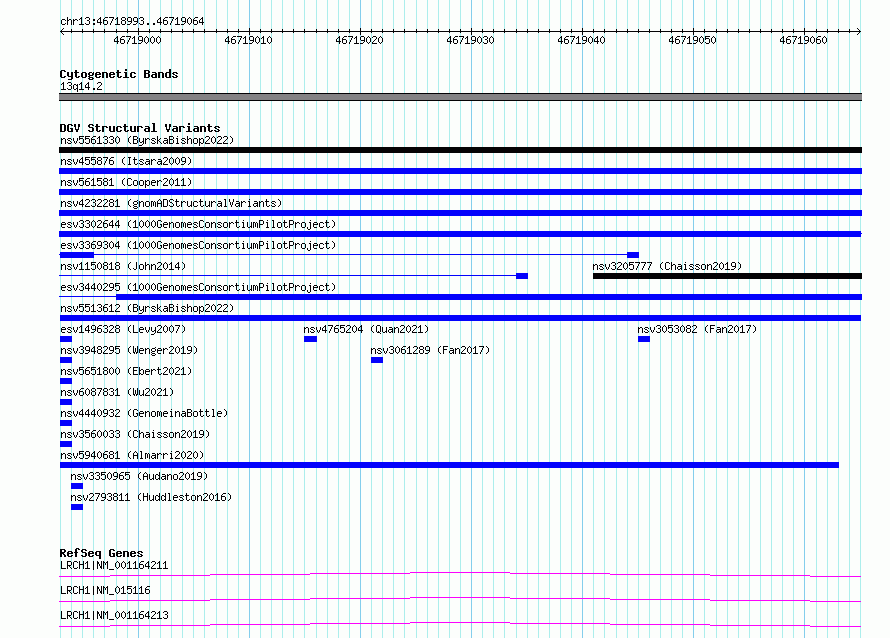890x638 pixels.
Task: Select the nsv455876 (Itsara2009) variant label
Action: point(126,161)
